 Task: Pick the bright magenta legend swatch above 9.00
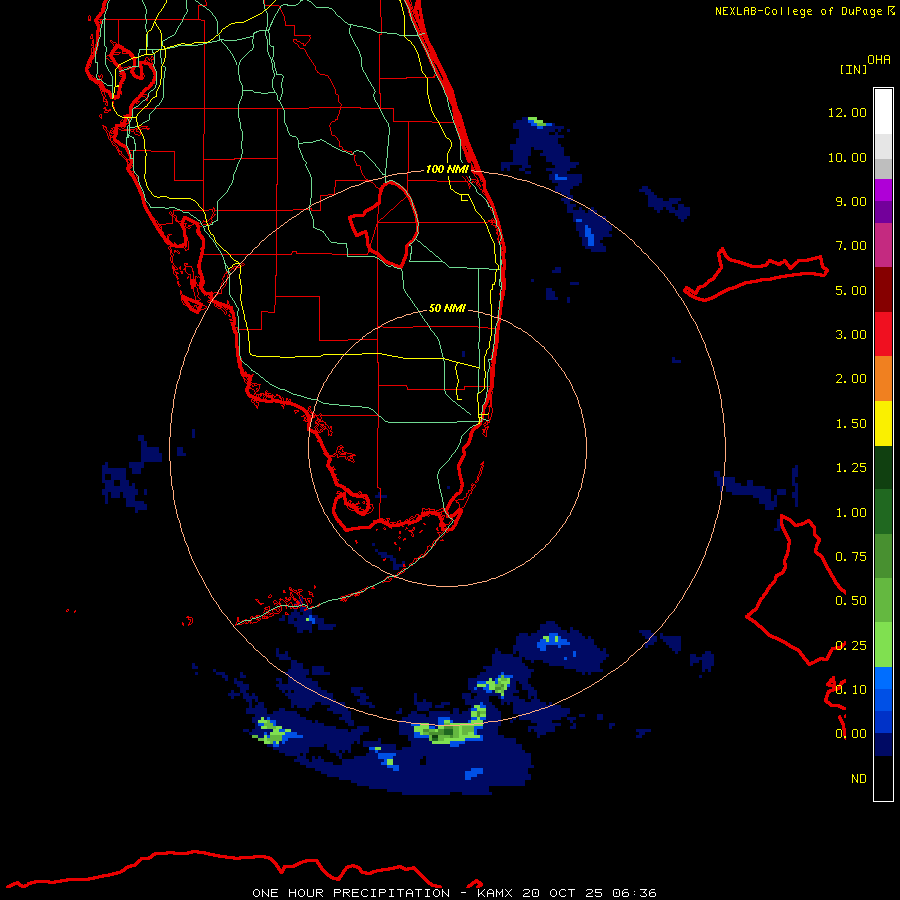point(883,190)
